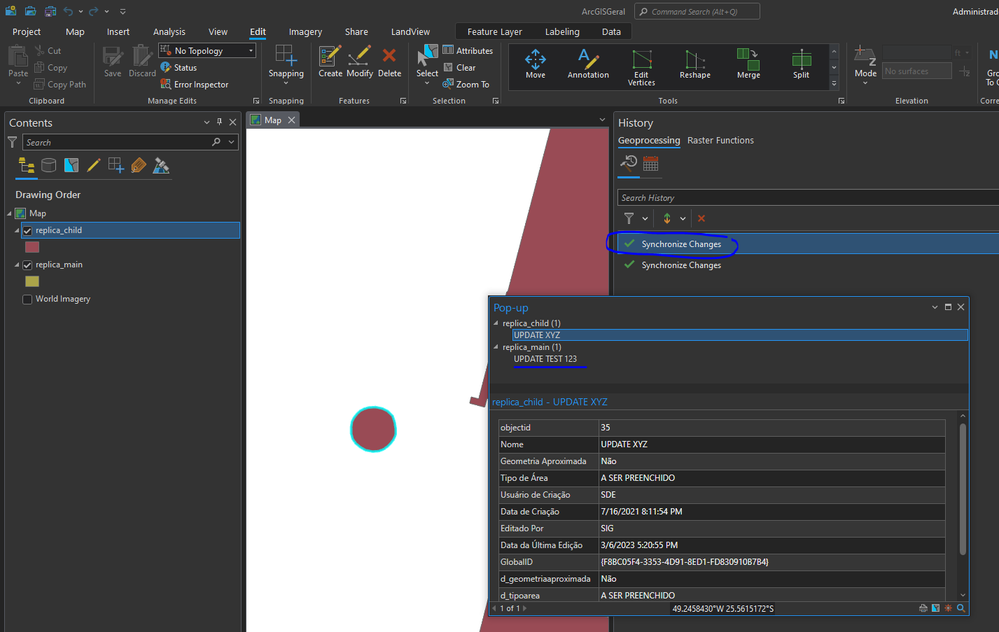
Task: Click the first Synchronize Changes history entry
Action: [681, 244]
